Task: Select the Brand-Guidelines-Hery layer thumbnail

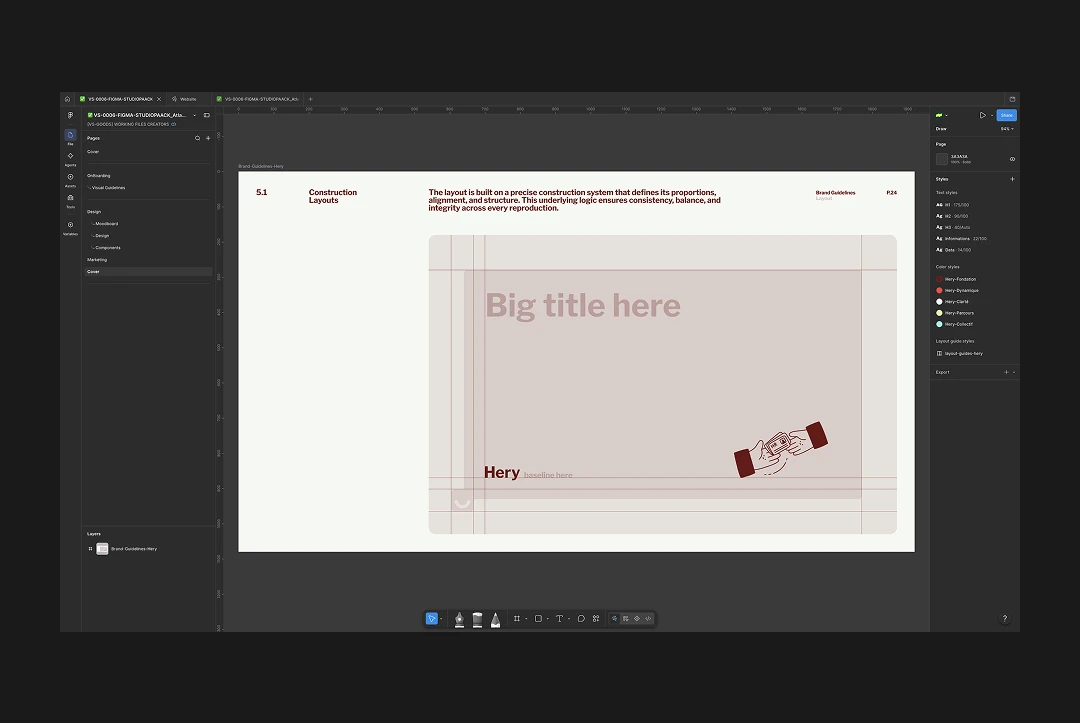Action: [x=102, y=549]
